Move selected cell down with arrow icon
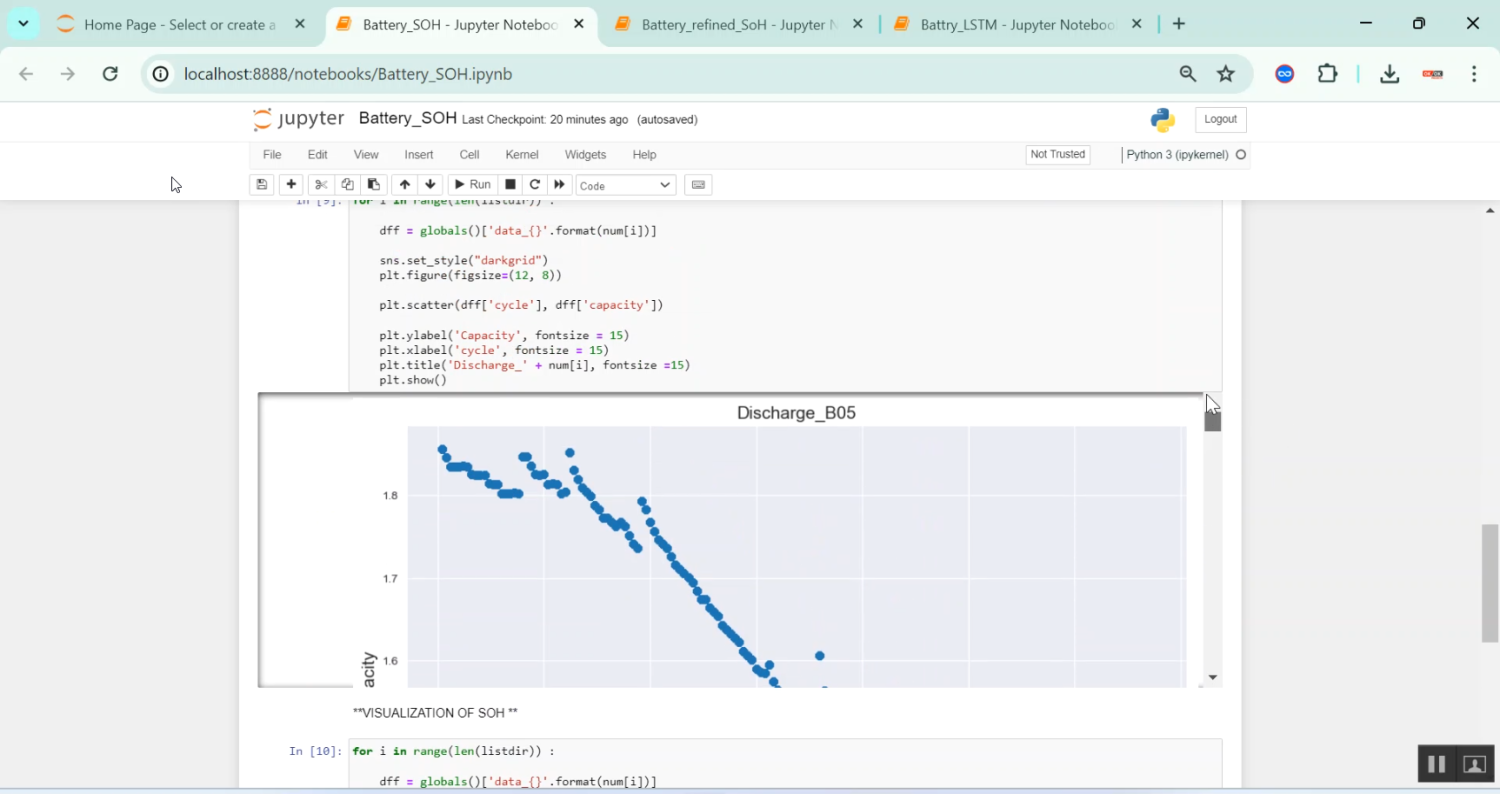This screenshot has height=794, width=1500. coord(431,185)
